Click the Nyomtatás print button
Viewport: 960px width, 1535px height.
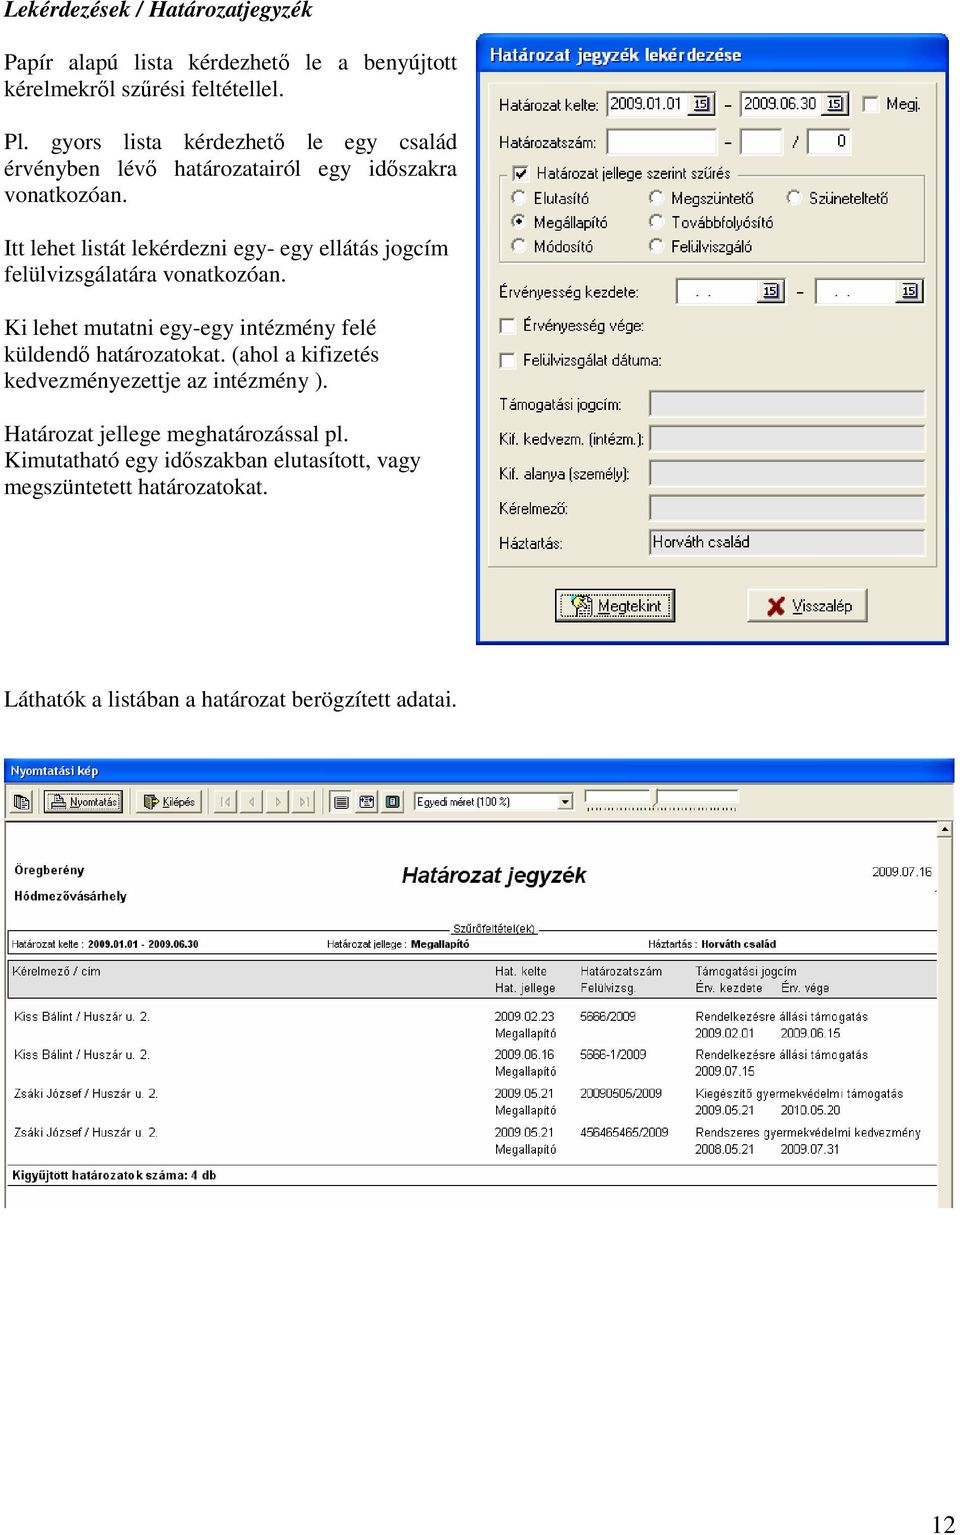[x=84, y=802]
